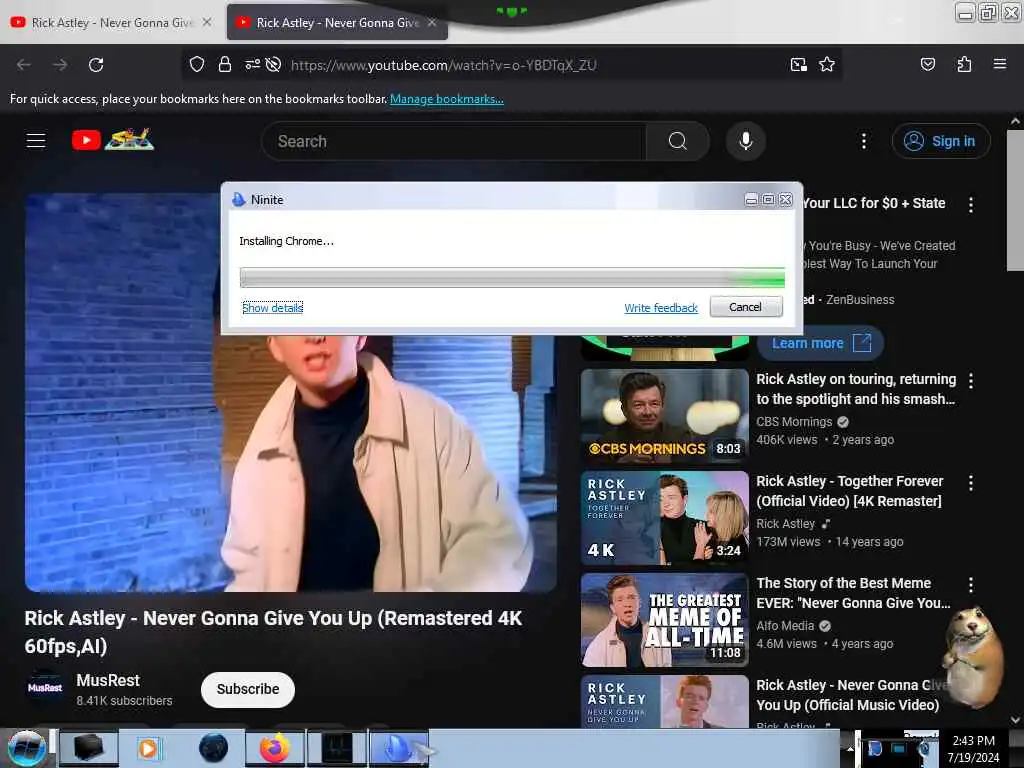Open Together Forever 4K video thumbnail

tap(665, 518)
